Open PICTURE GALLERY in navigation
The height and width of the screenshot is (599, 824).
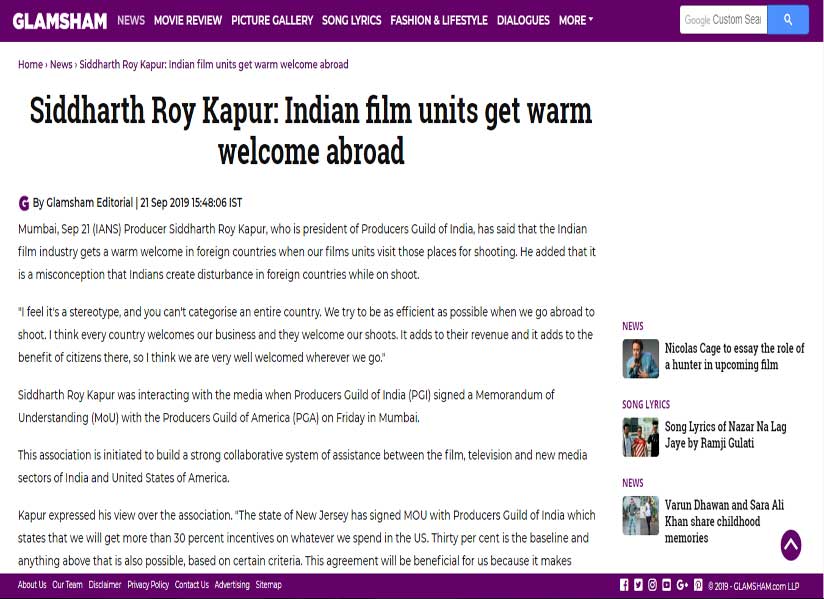(272, 20)
